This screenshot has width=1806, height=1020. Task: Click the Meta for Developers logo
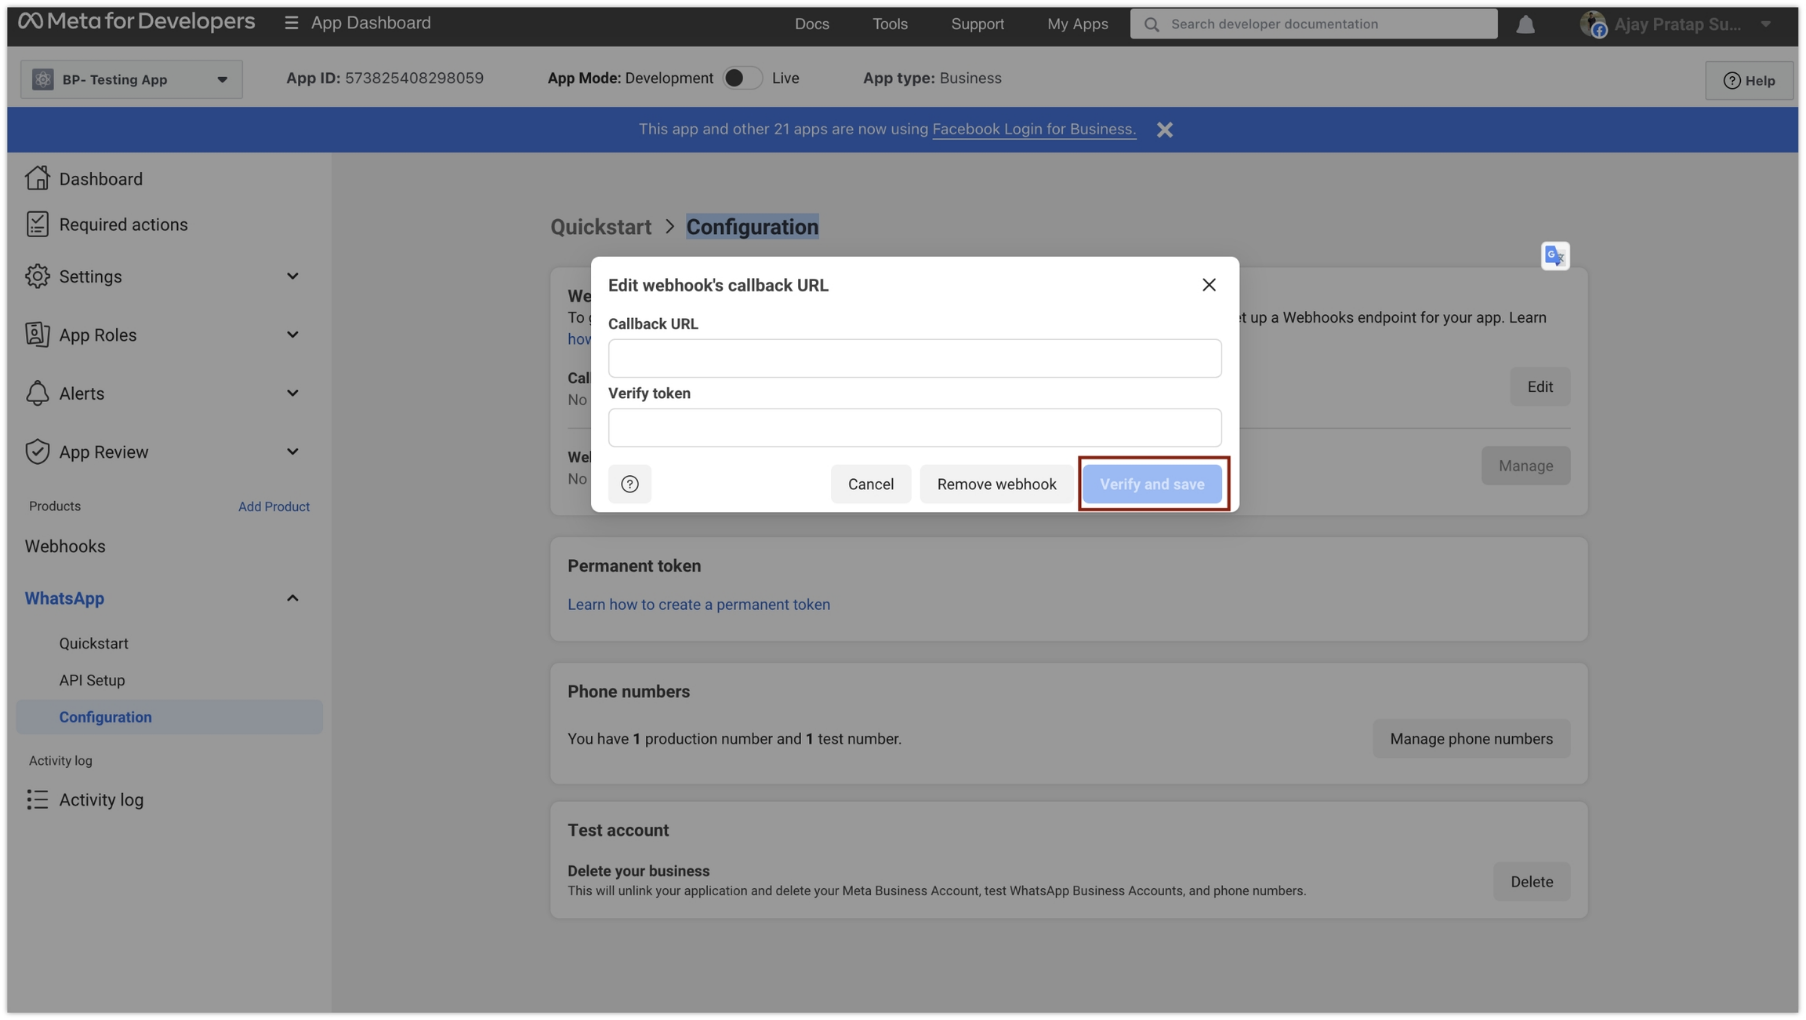pyautogui.click(x=137, y=22)
